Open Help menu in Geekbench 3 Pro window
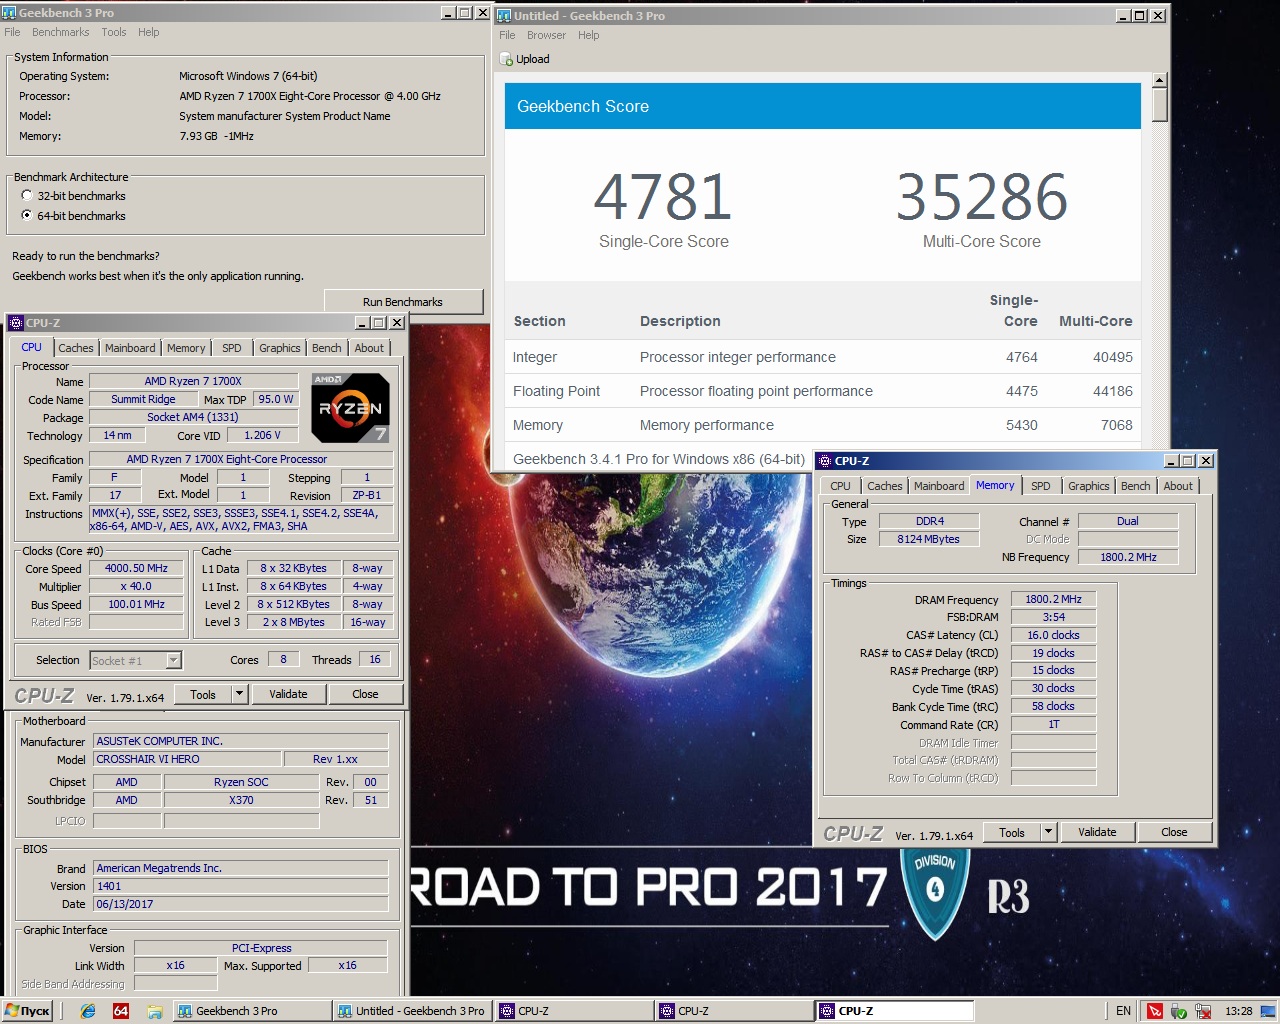The height and width of the screenshot is (1024, 1280). click(149, 32)
